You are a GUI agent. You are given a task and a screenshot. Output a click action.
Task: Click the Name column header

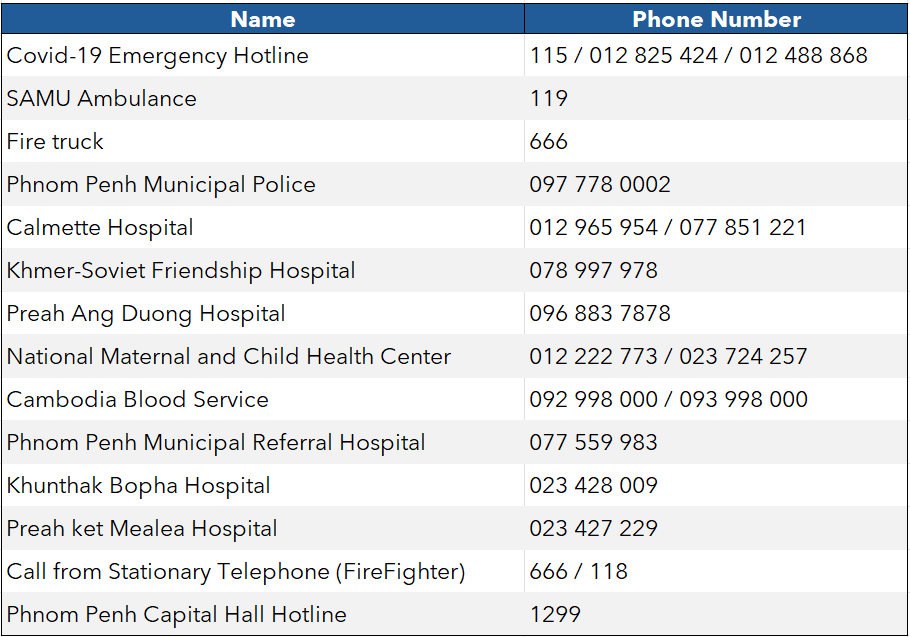pos(263,19)
